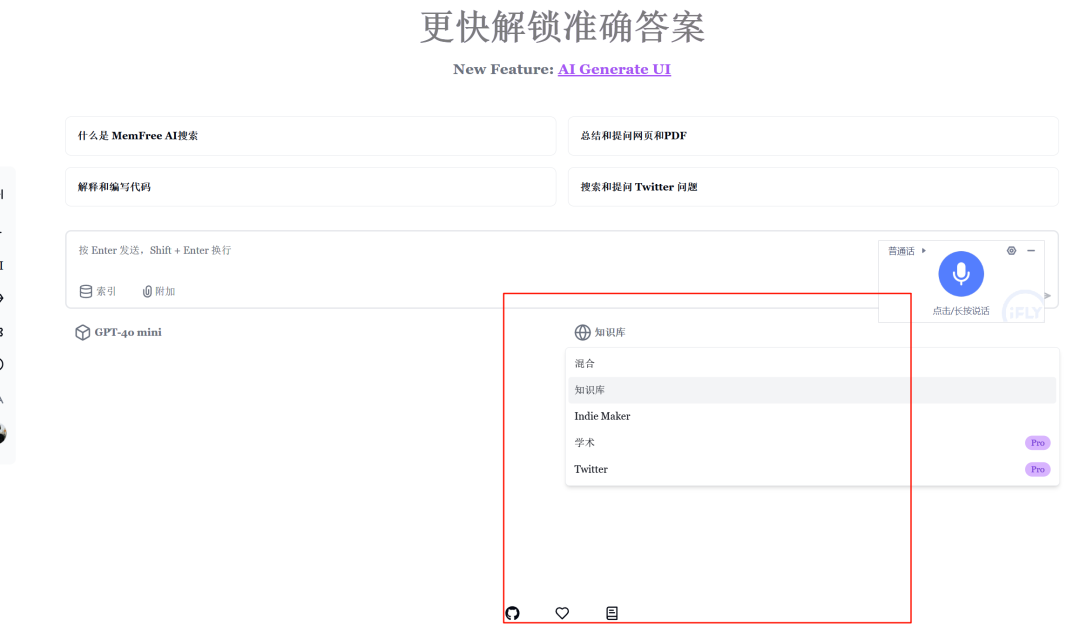The width and height of the screenshot is (1080, 633).
Task: Open the GitHub repository icon
Action: [513, 613]
